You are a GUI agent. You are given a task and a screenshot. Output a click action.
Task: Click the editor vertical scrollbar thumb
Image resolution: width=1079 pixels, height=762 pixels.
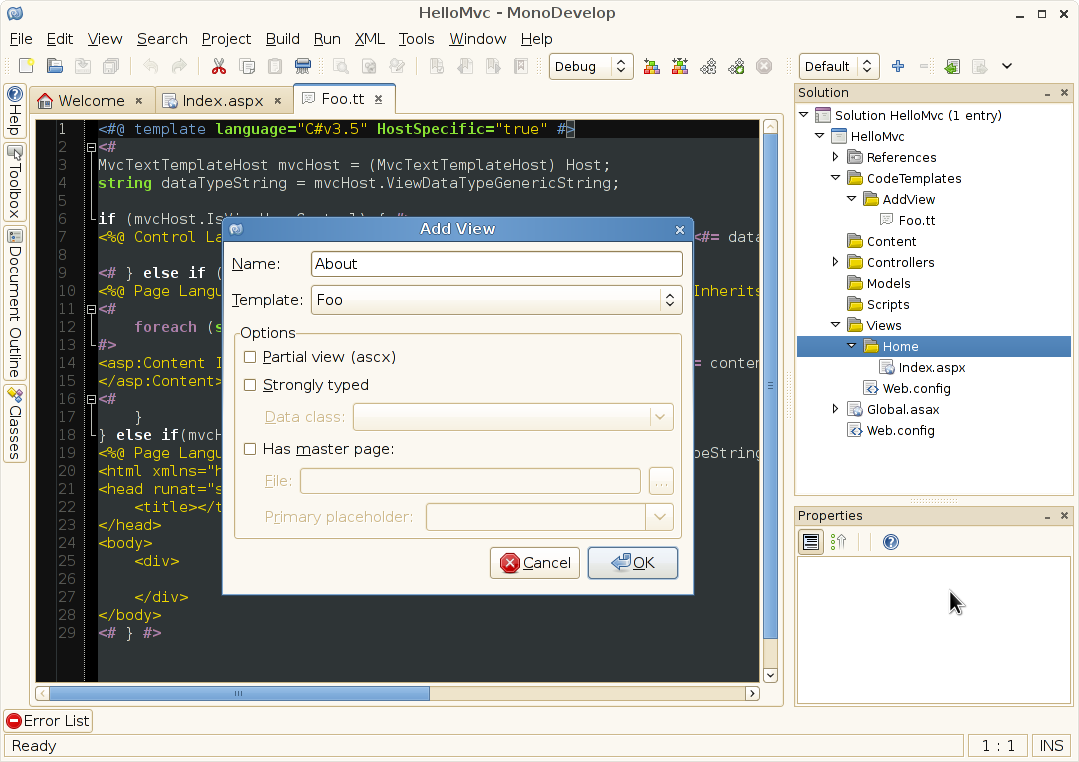771,385
